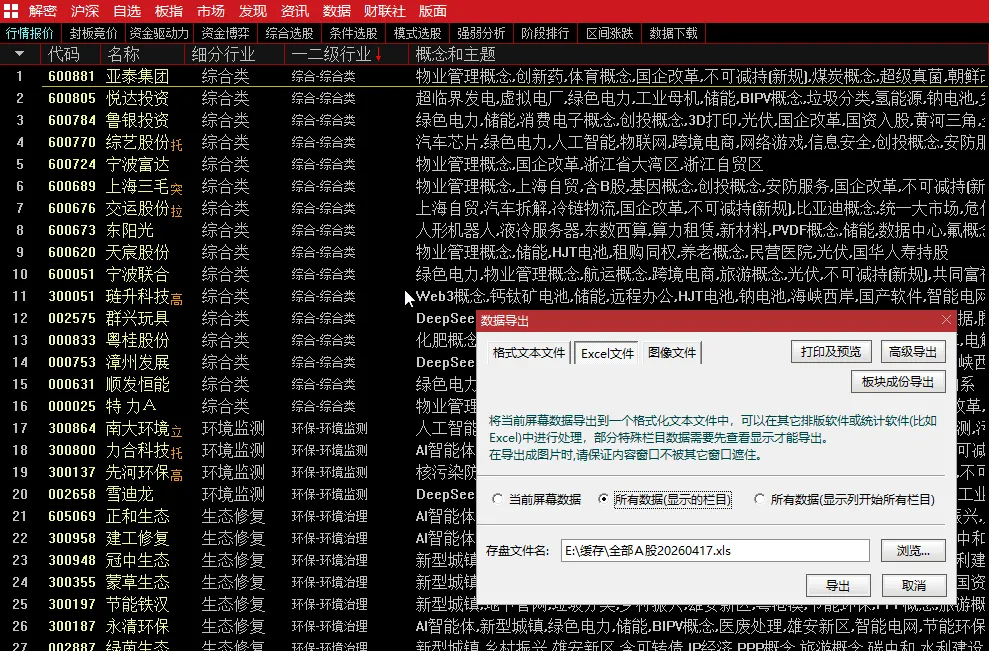Open the 自选 menu
This screenshot has width=989, height=651.
[127, 11]
